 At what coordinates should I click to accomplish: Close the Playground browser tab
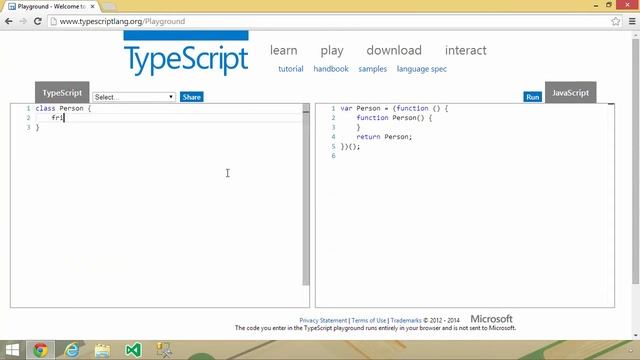tap(93, 7)
